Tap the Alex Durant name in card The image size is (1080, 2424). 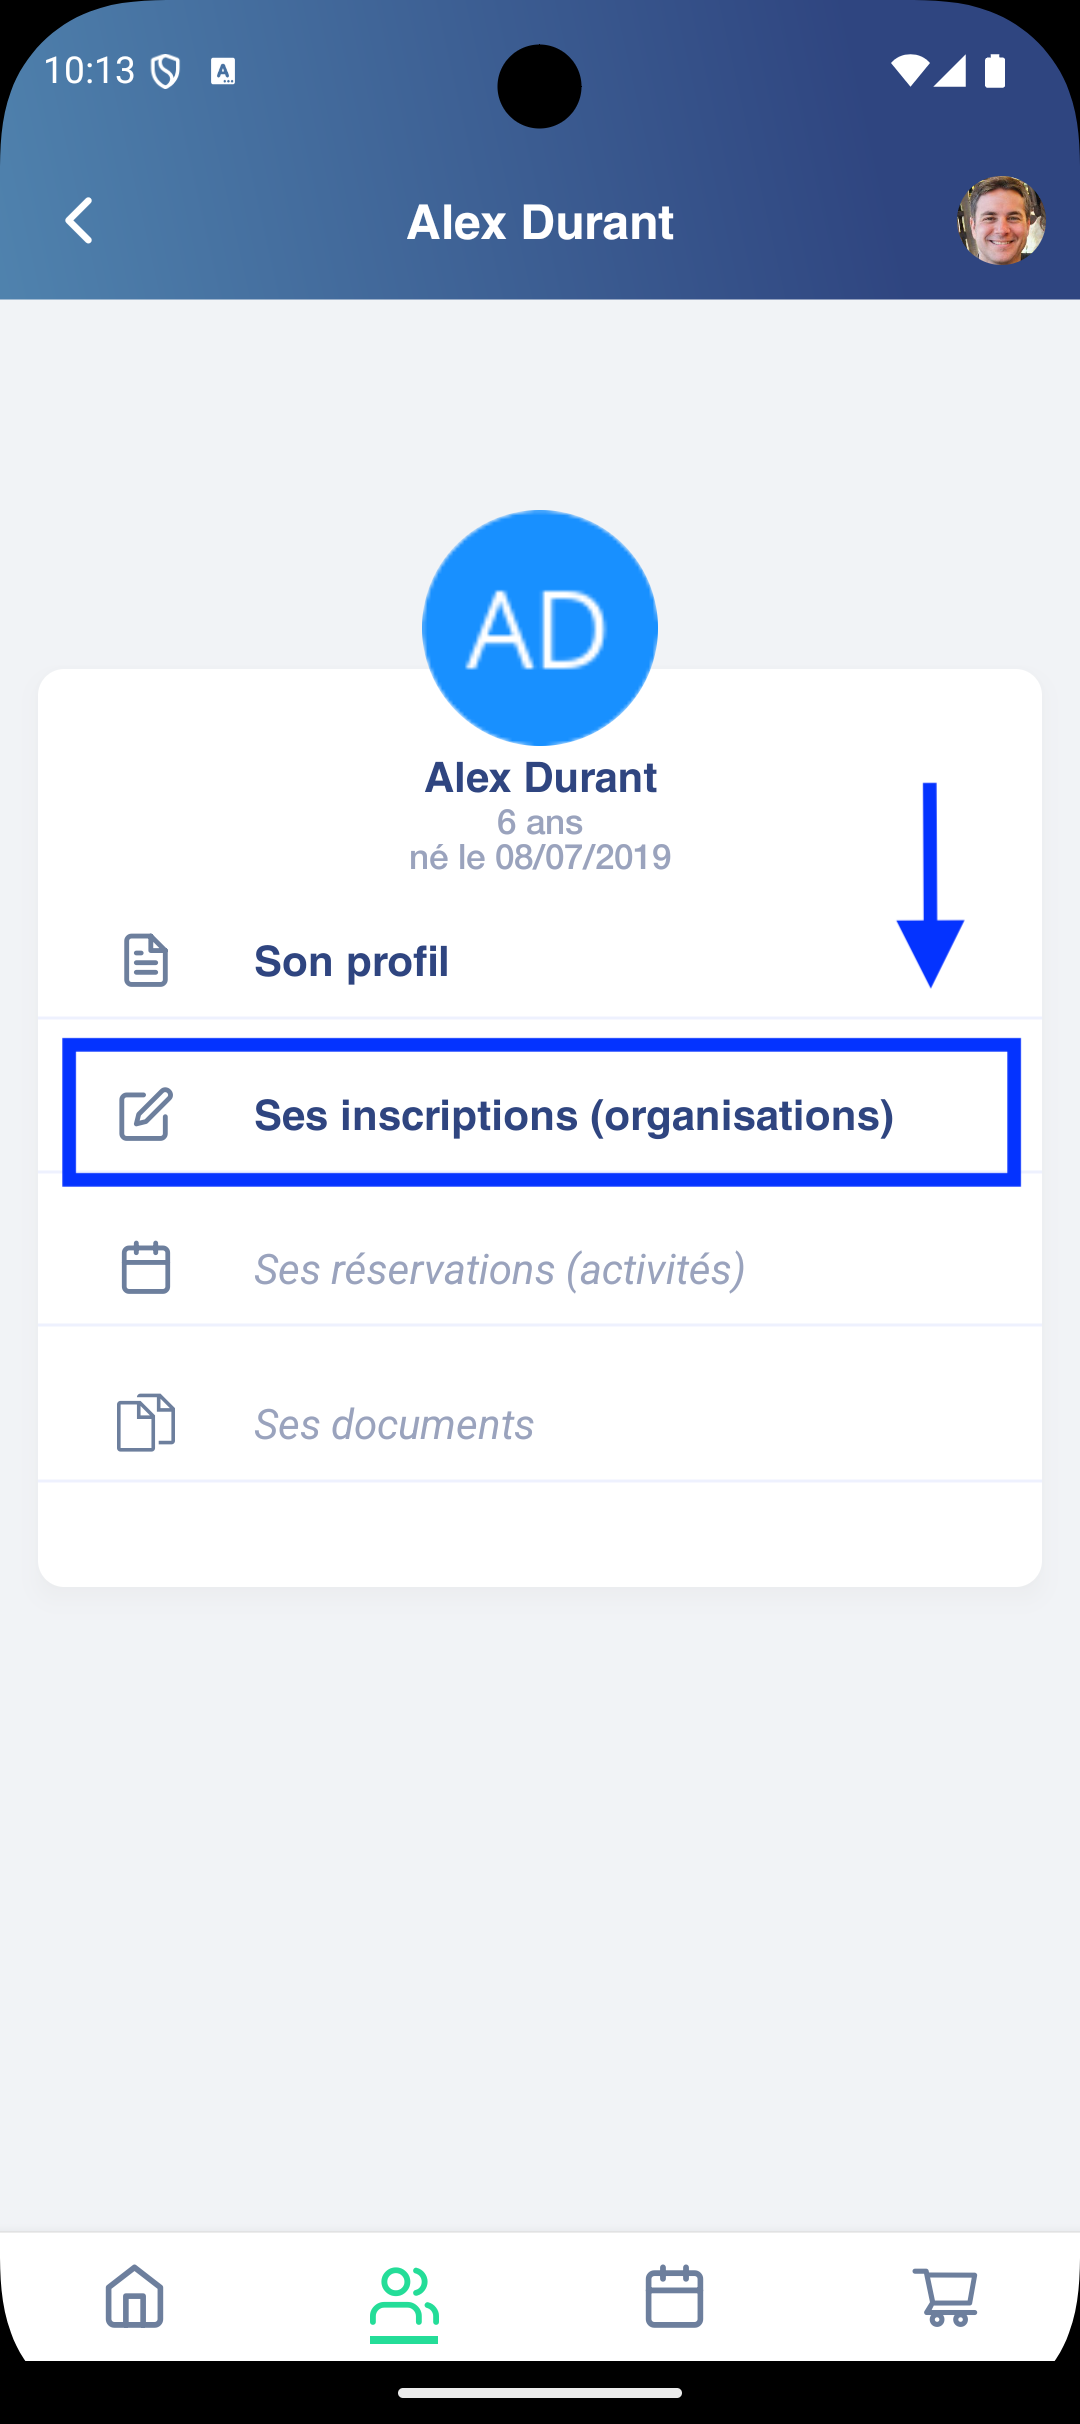(x=540, y=778)
